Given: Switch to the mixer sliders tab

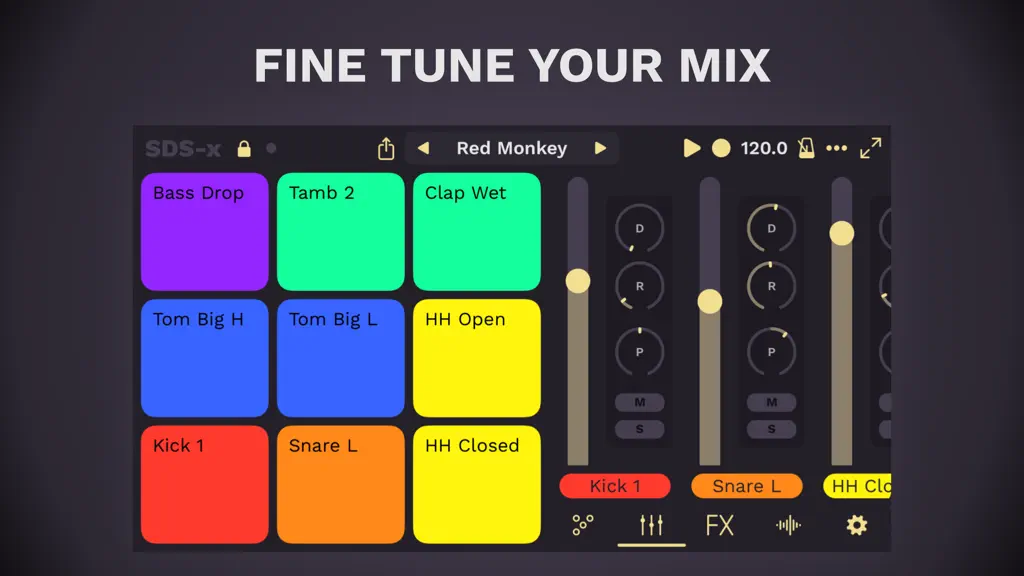Looking at the screenshot, I should click(651, 525).
